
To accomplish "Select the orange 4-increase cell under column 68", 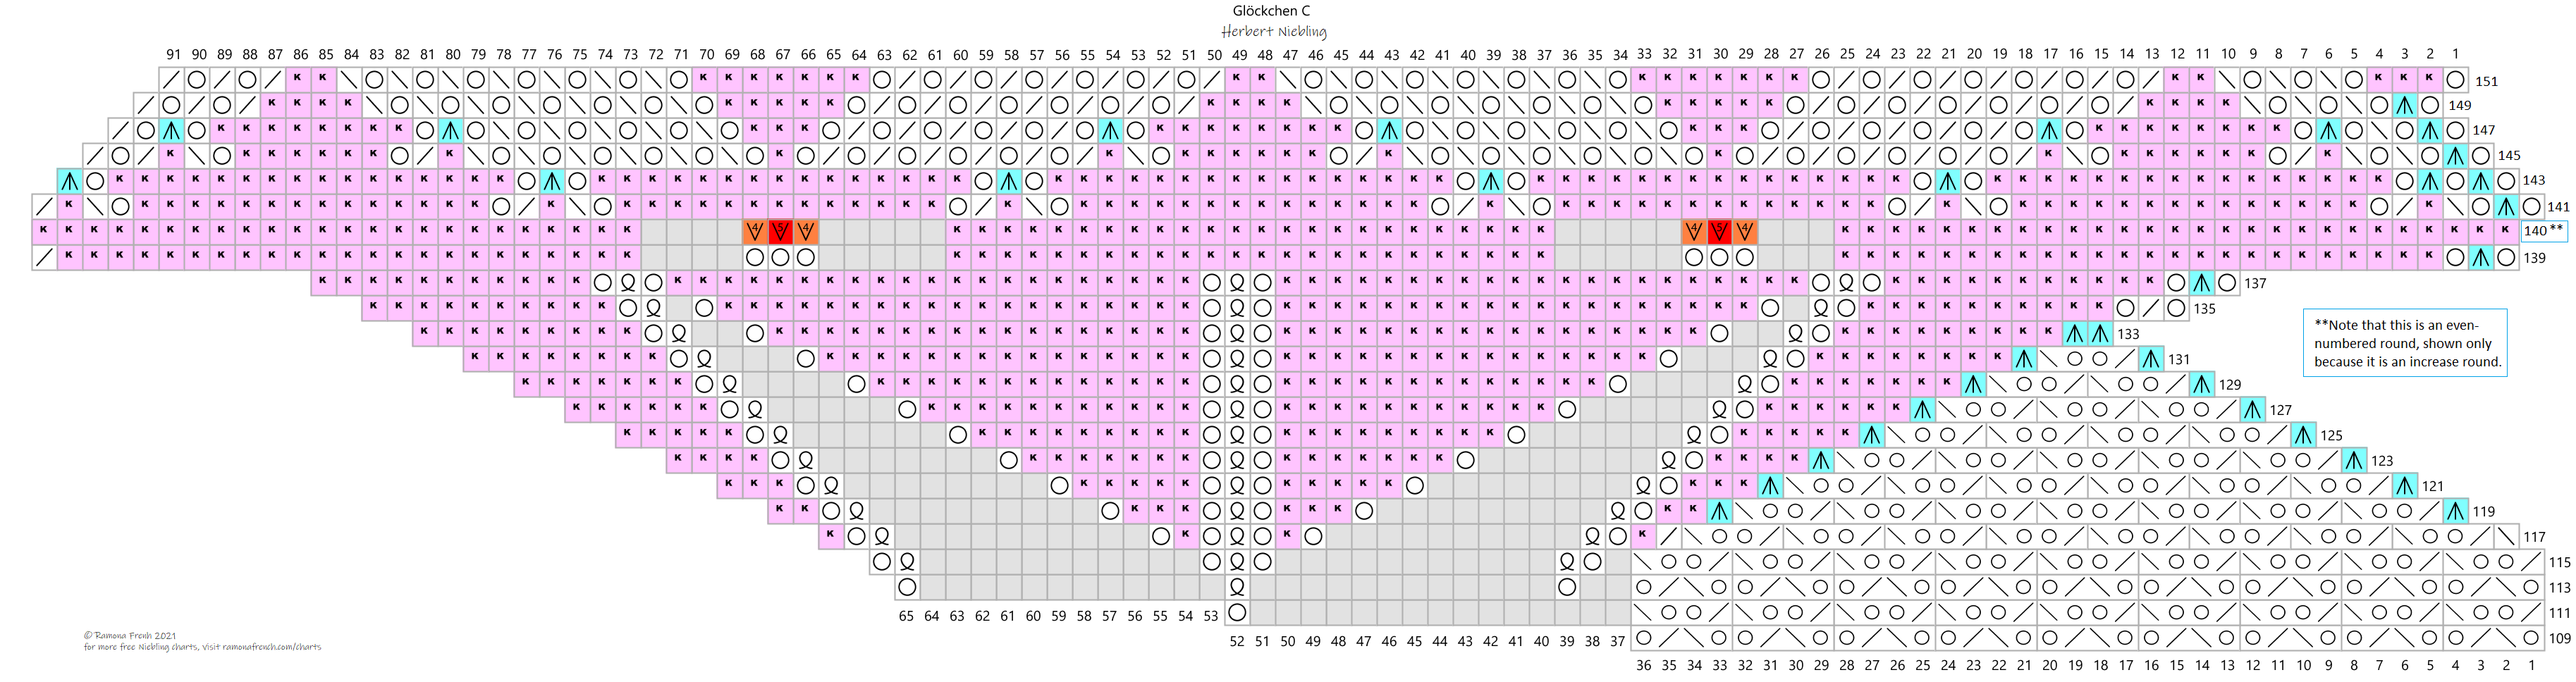I will [755, 232].
